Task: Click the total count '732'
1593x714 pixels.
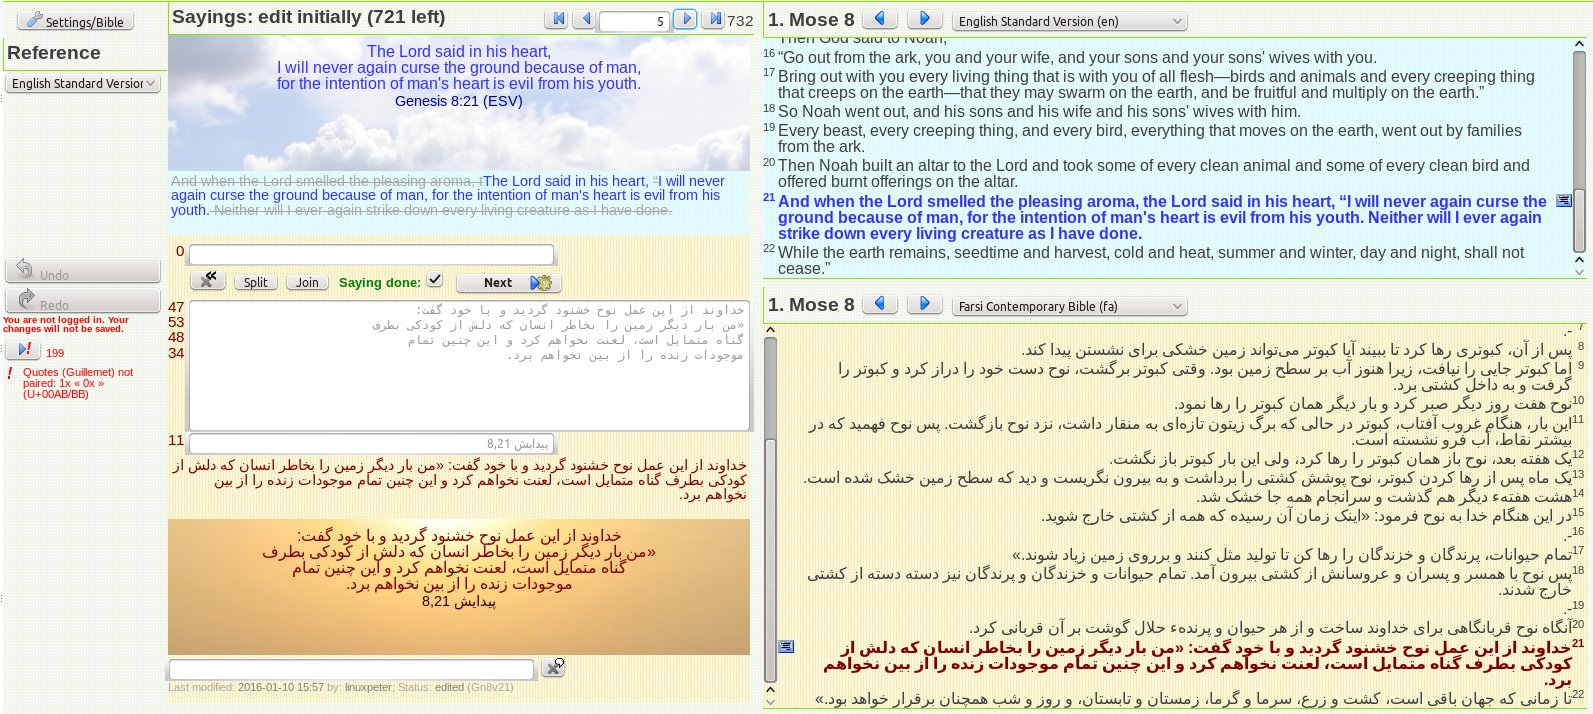Action: coord(740,20)
